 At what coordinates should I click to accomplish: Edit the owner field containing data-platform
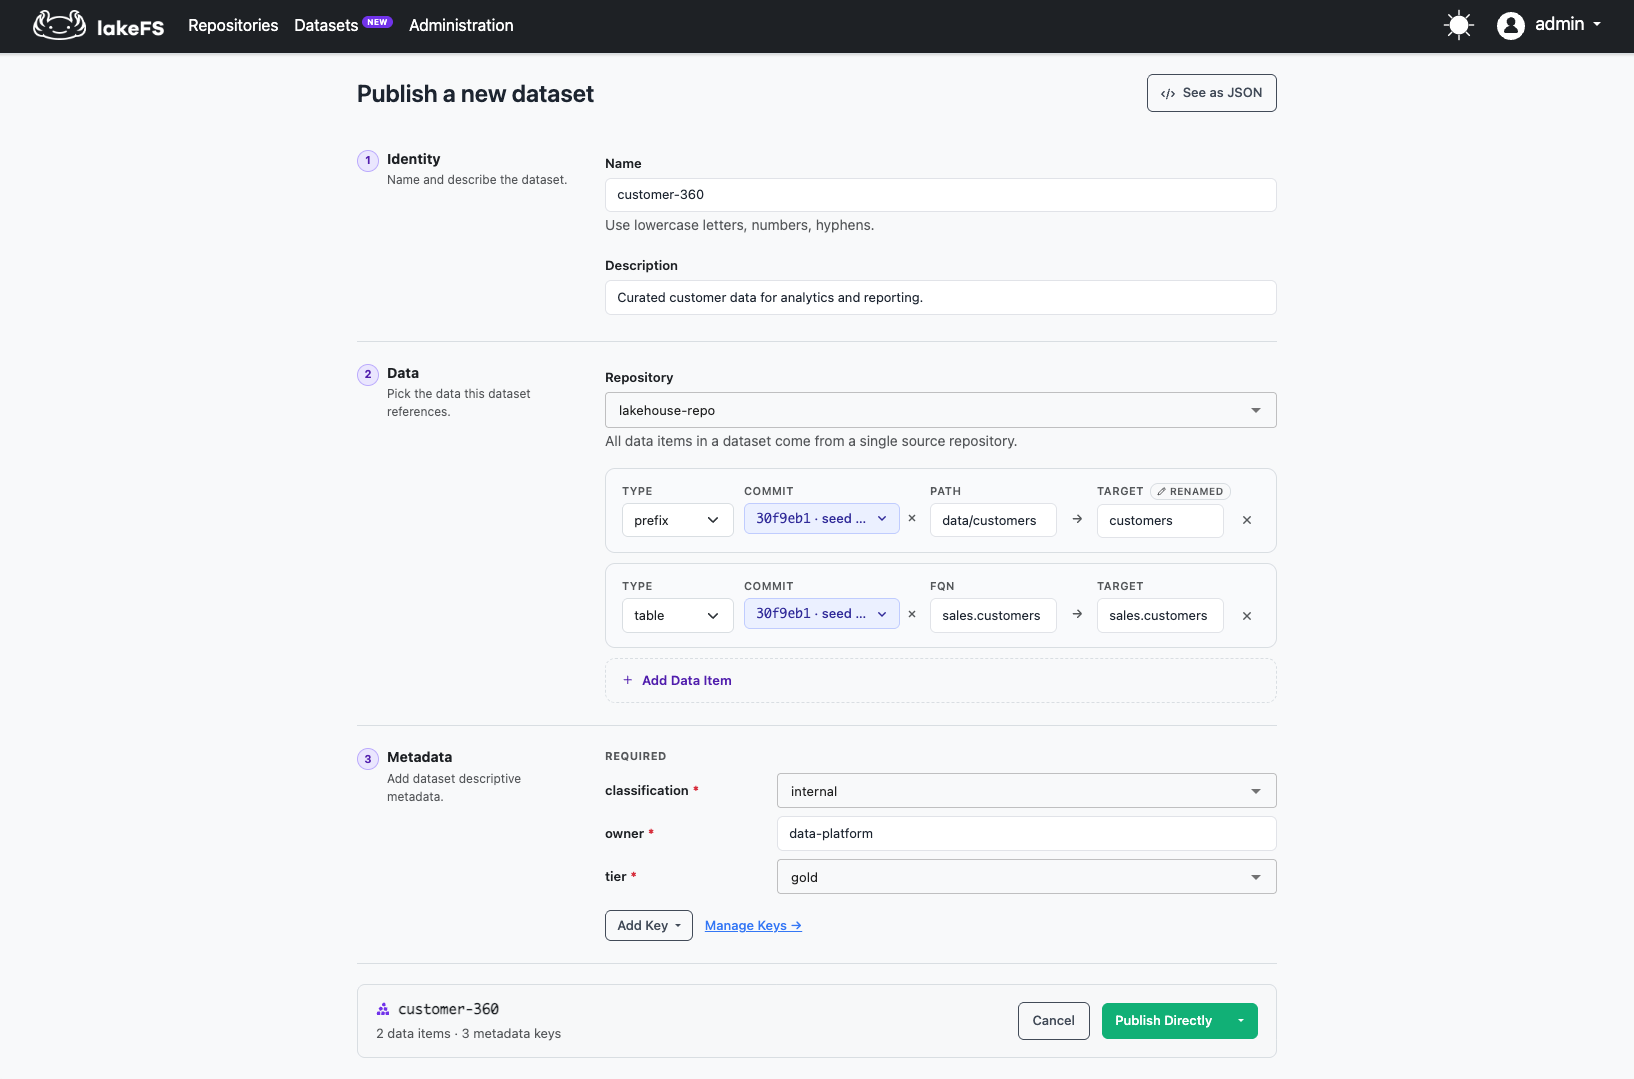coord(1027,834)
